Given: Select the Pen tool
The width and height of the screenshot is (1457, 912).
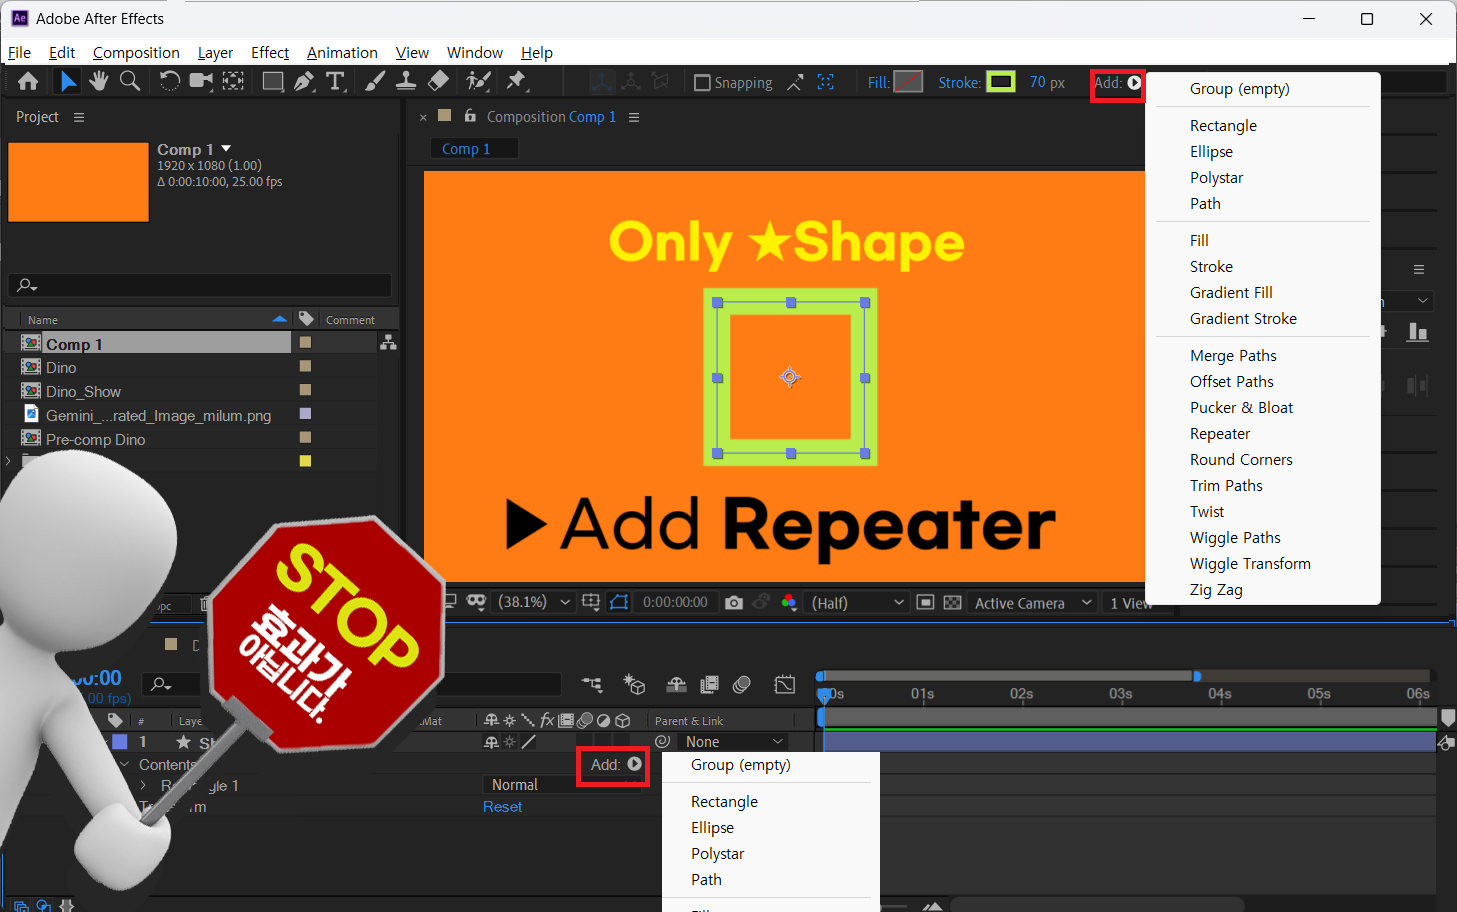Looking at the screenshot, I should (304, 82).
